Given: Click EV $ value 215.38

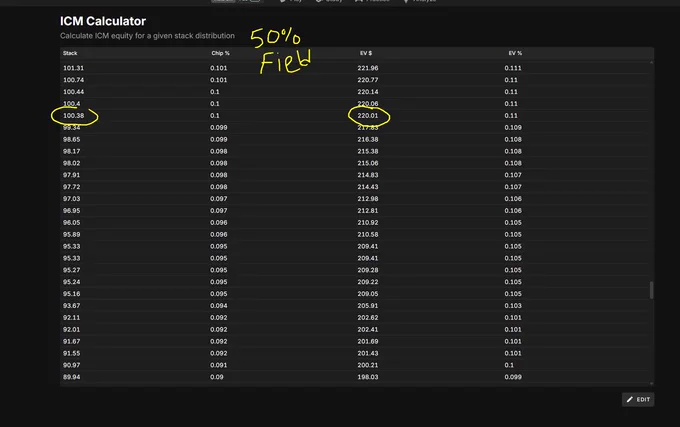Looking at the screenshot, I should [368, 151].
